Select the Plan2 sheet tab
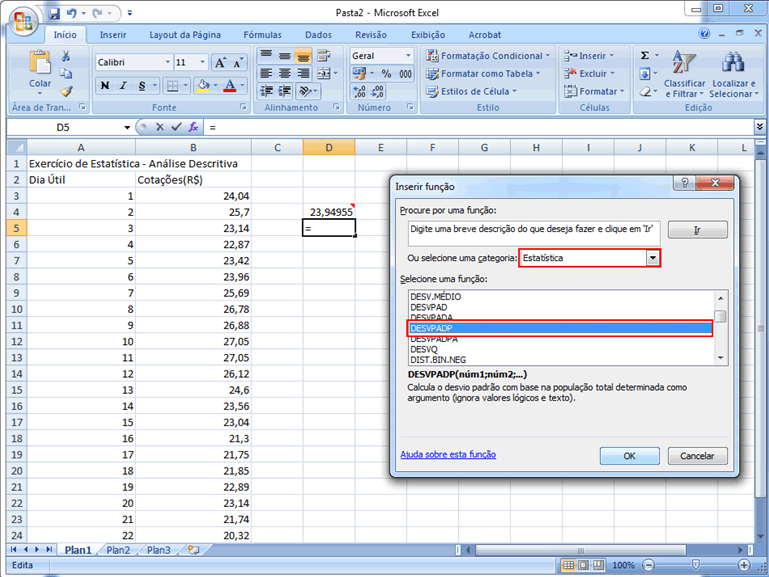Image resolution: width=769 pixels, height=577 pixels. tap(118, 550)
